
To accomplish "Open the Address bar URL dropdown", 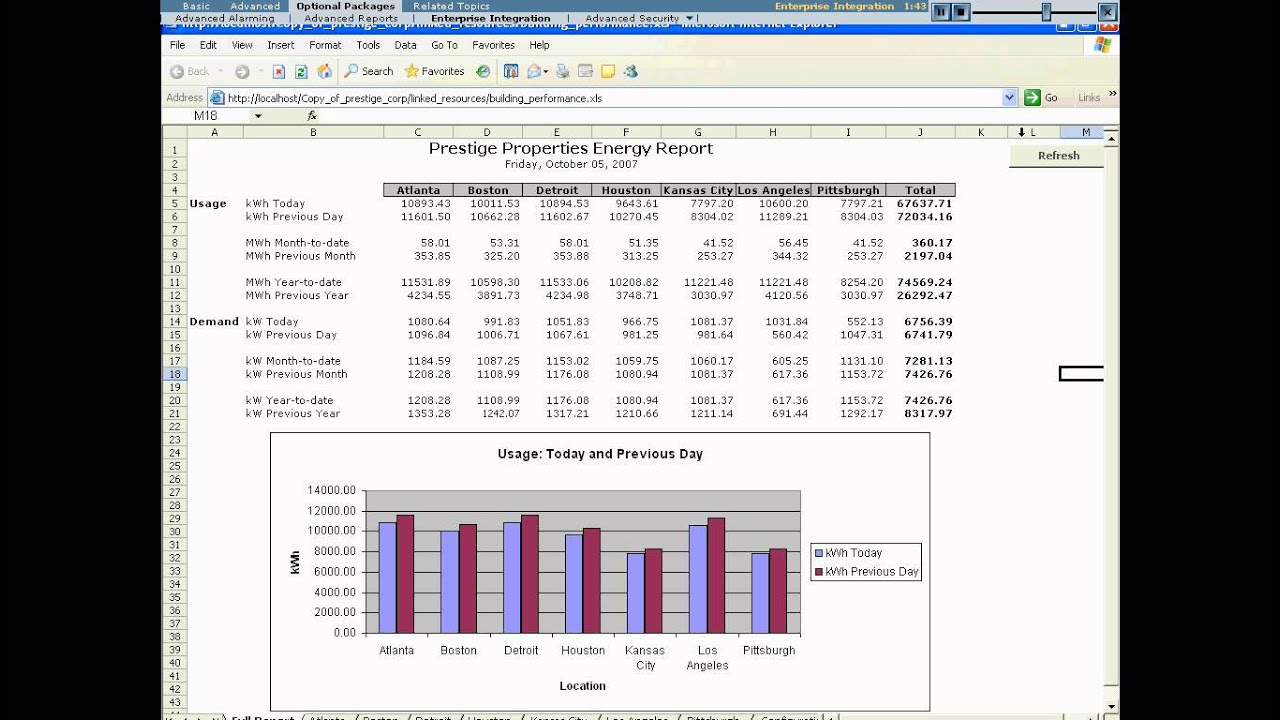I will [1009, 98].
